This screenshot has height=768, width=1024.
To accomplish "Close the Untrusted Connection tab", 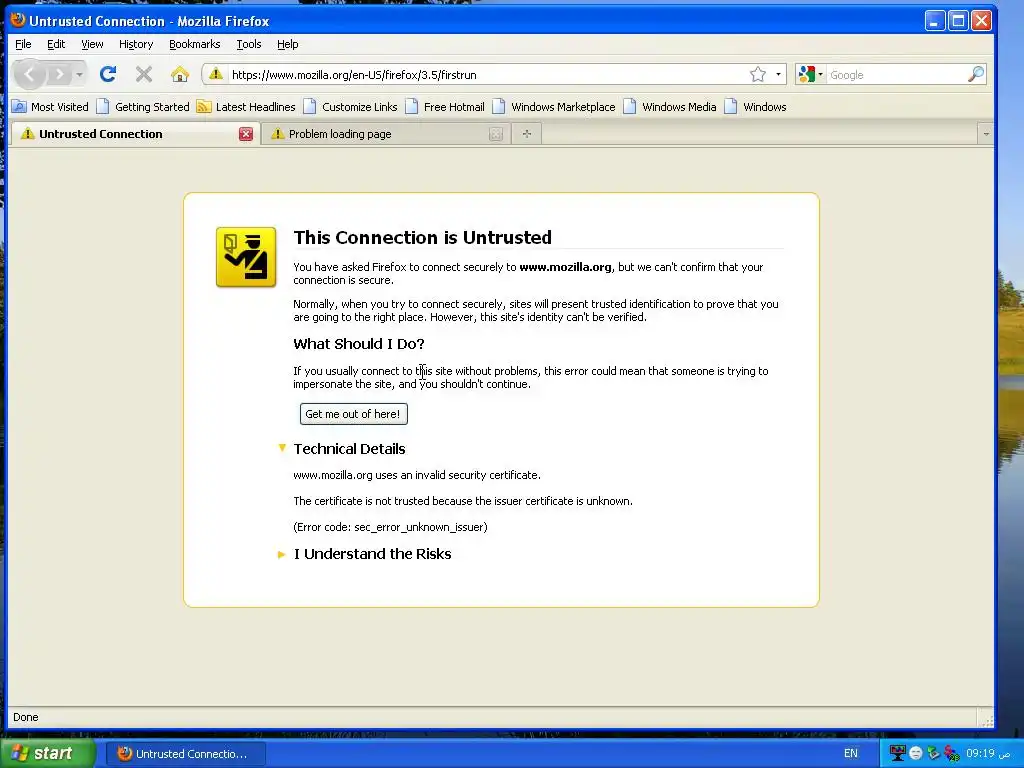I will click(x=246, y=134).
